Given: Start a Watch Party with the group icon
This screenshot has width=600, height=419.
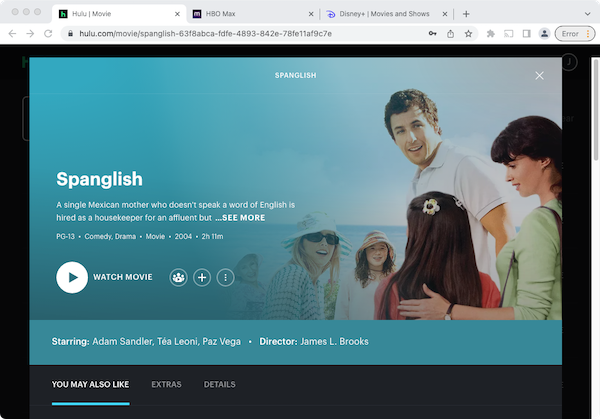Looking at the screenshot, I should click(178, 277).
